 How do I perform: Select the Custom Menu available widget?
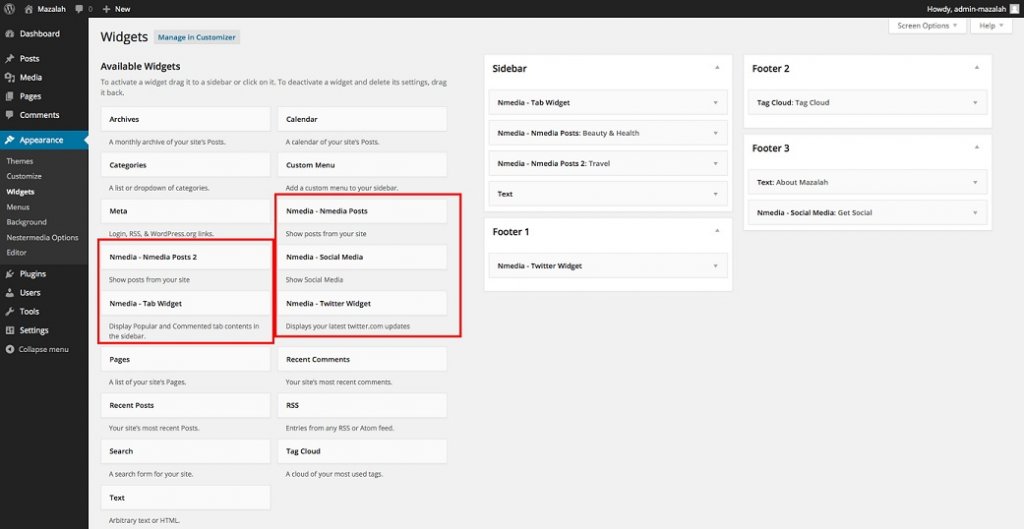tap(362, 165)
